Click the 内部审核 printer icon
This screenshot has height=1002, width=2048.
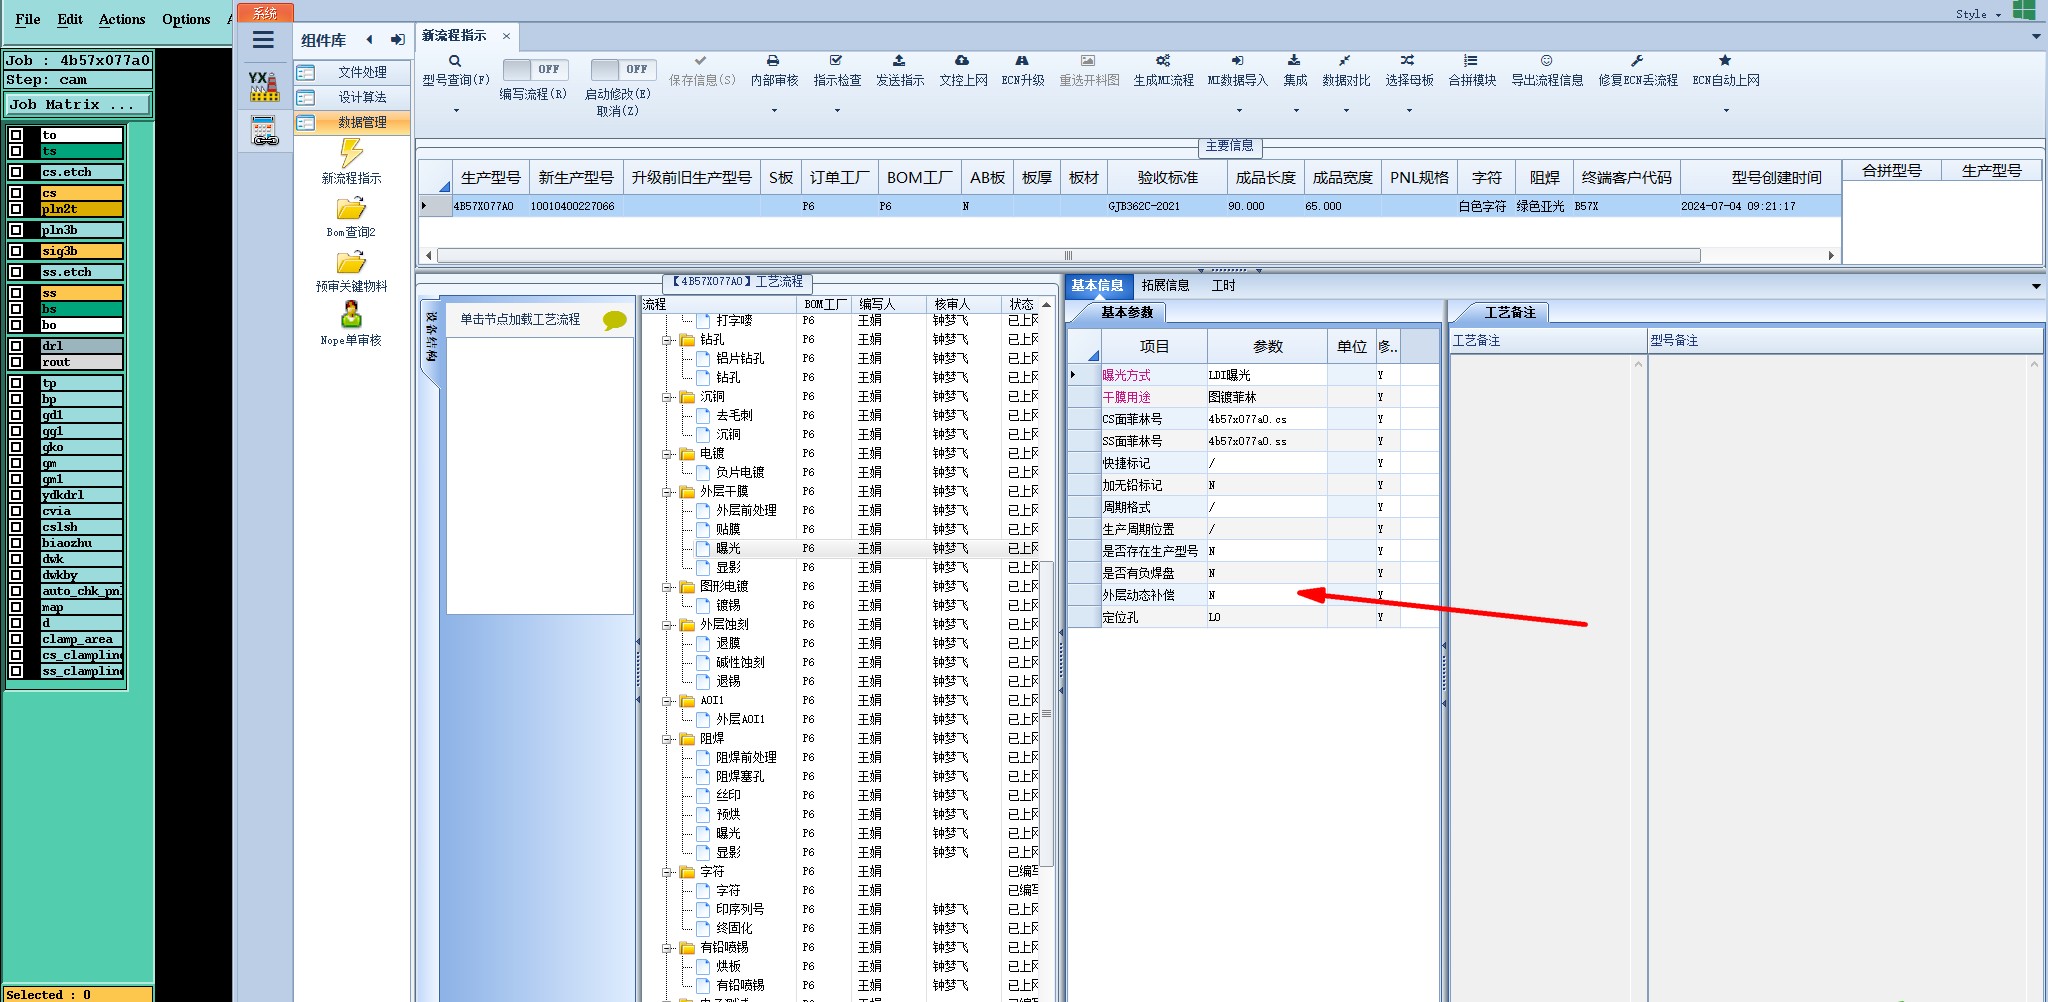coord(773,61)
